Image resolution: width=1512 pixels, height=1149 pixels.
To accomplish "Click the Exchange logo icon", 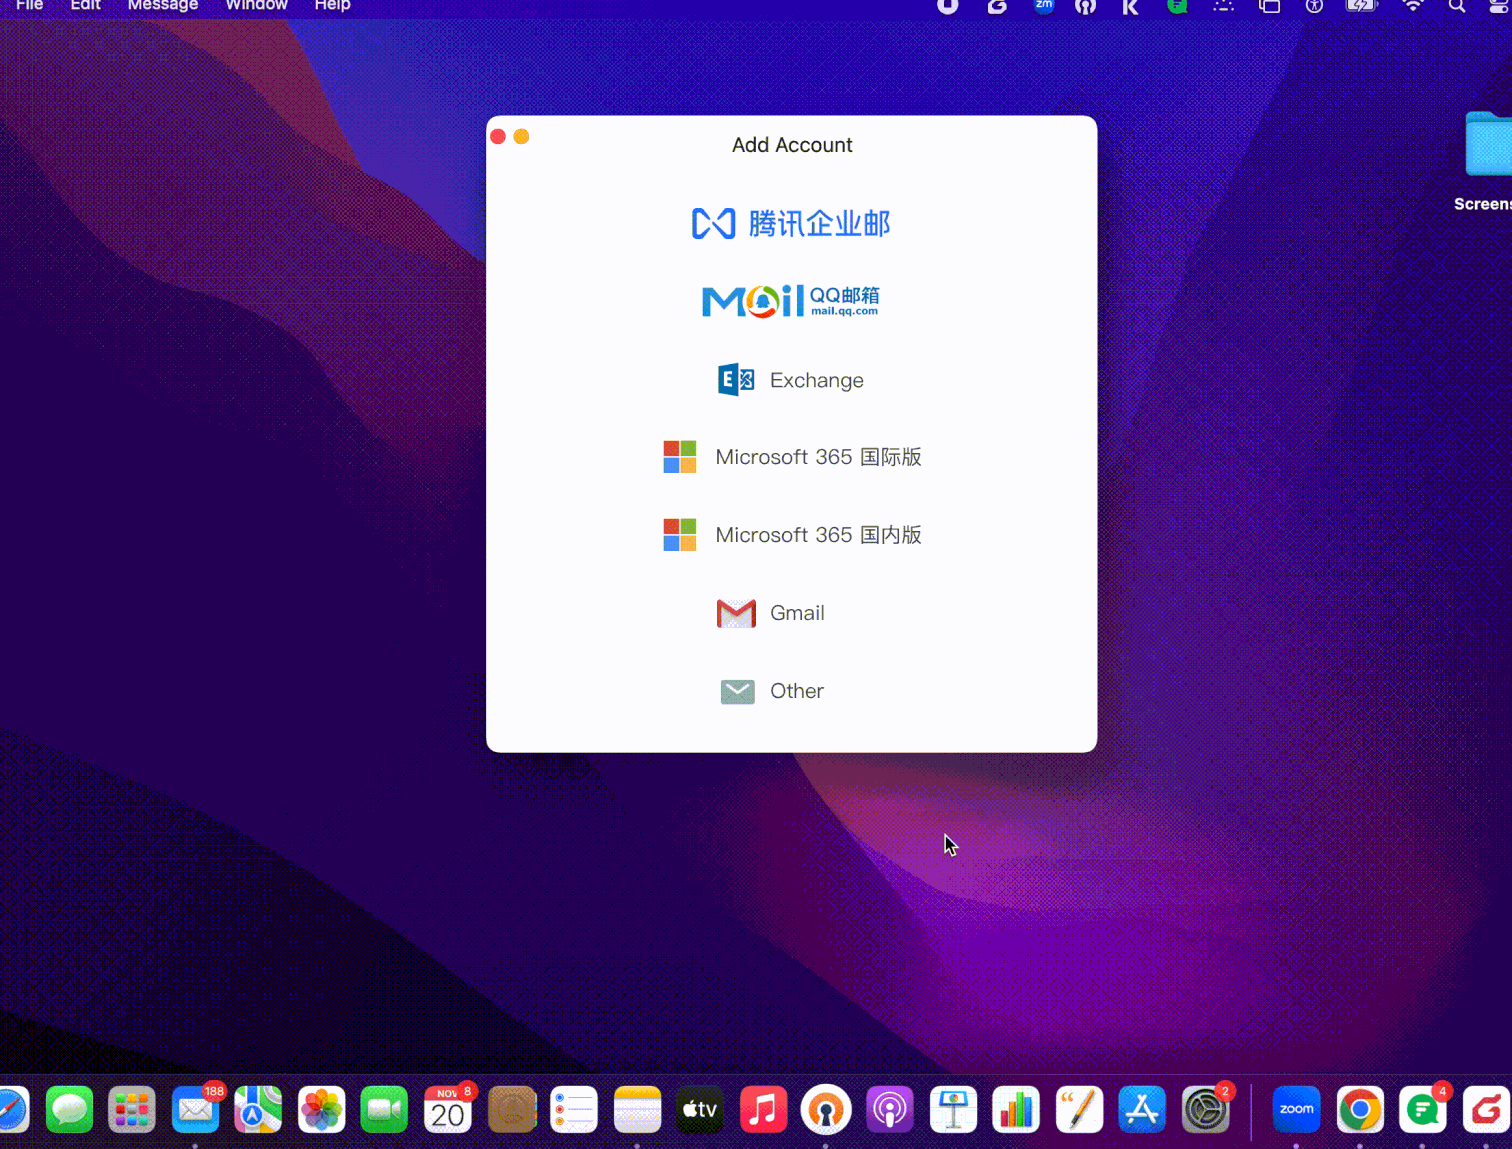I will tap(737, 380).
